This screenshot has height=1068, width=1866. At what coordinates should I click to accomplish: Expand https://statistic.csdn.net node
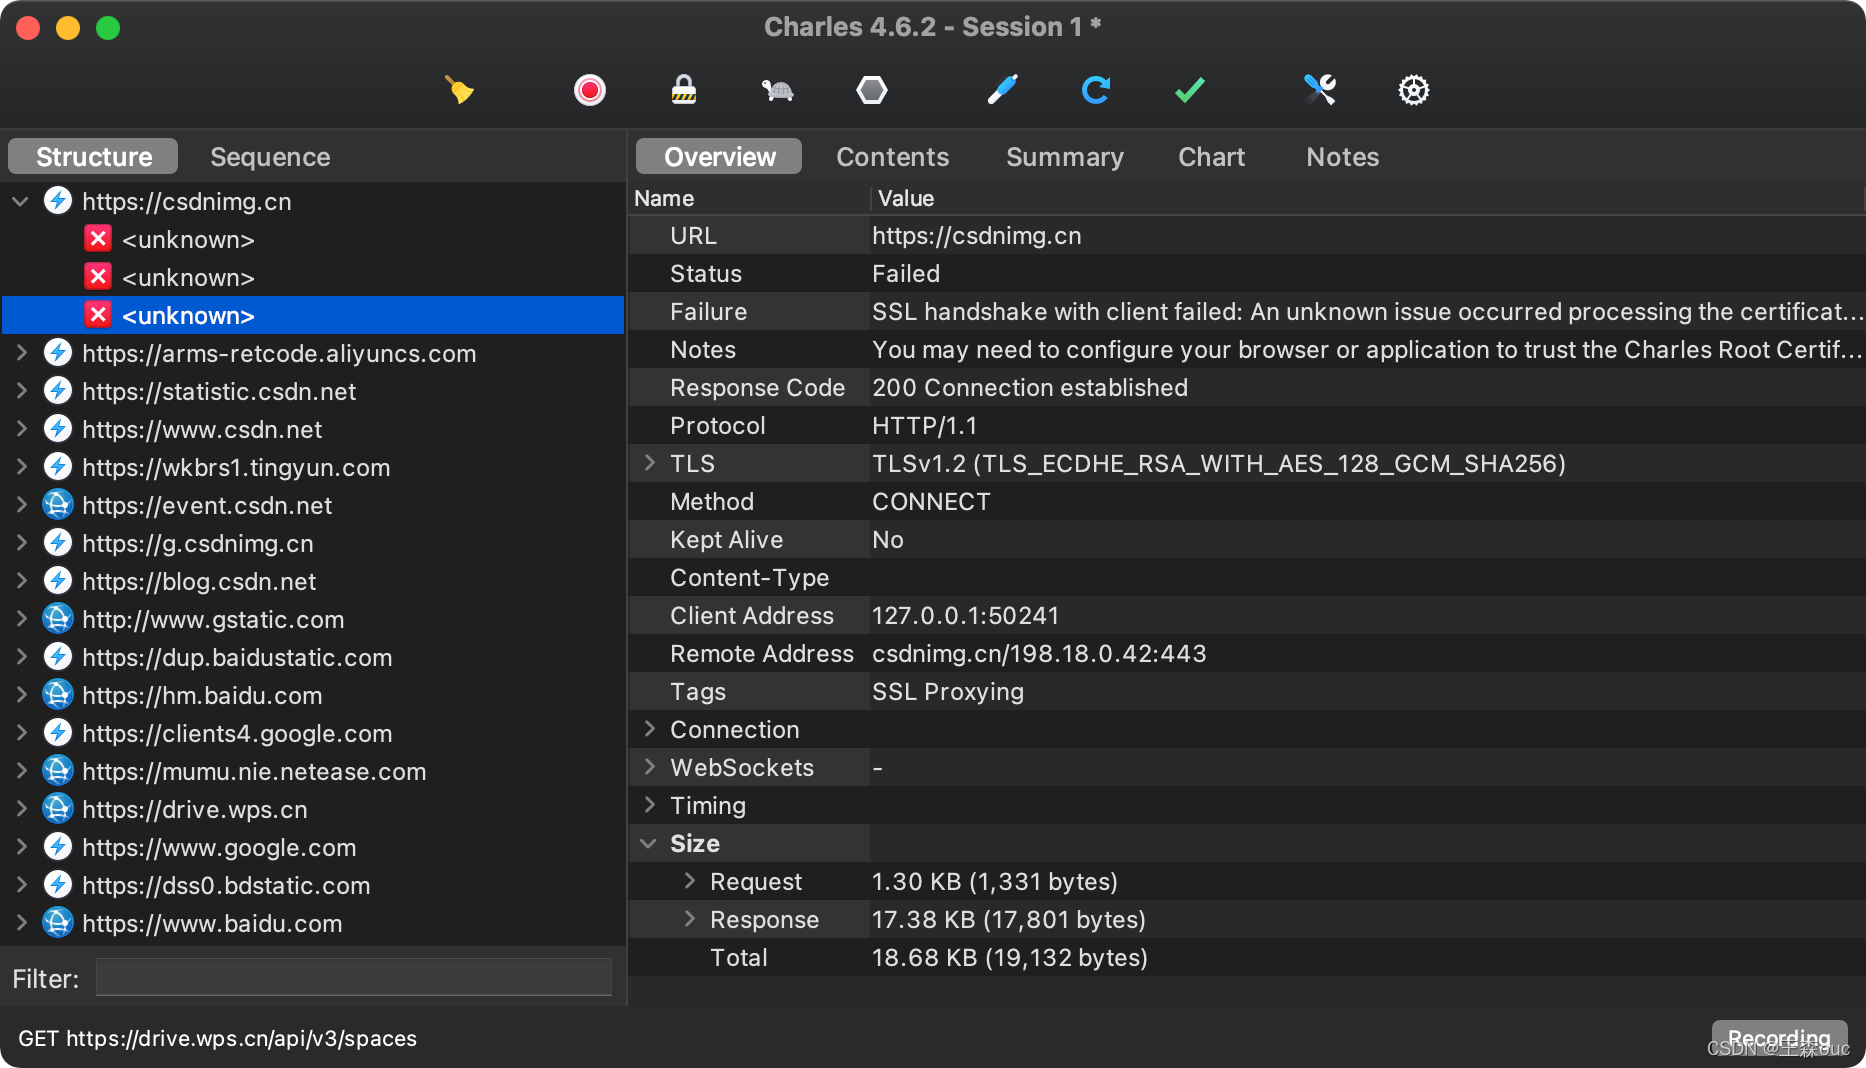[x=20, y=391]
